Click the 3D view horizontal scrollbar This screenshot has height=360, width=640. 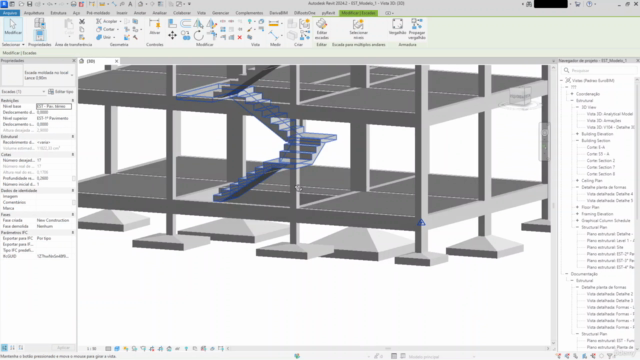tap(388, 349)
